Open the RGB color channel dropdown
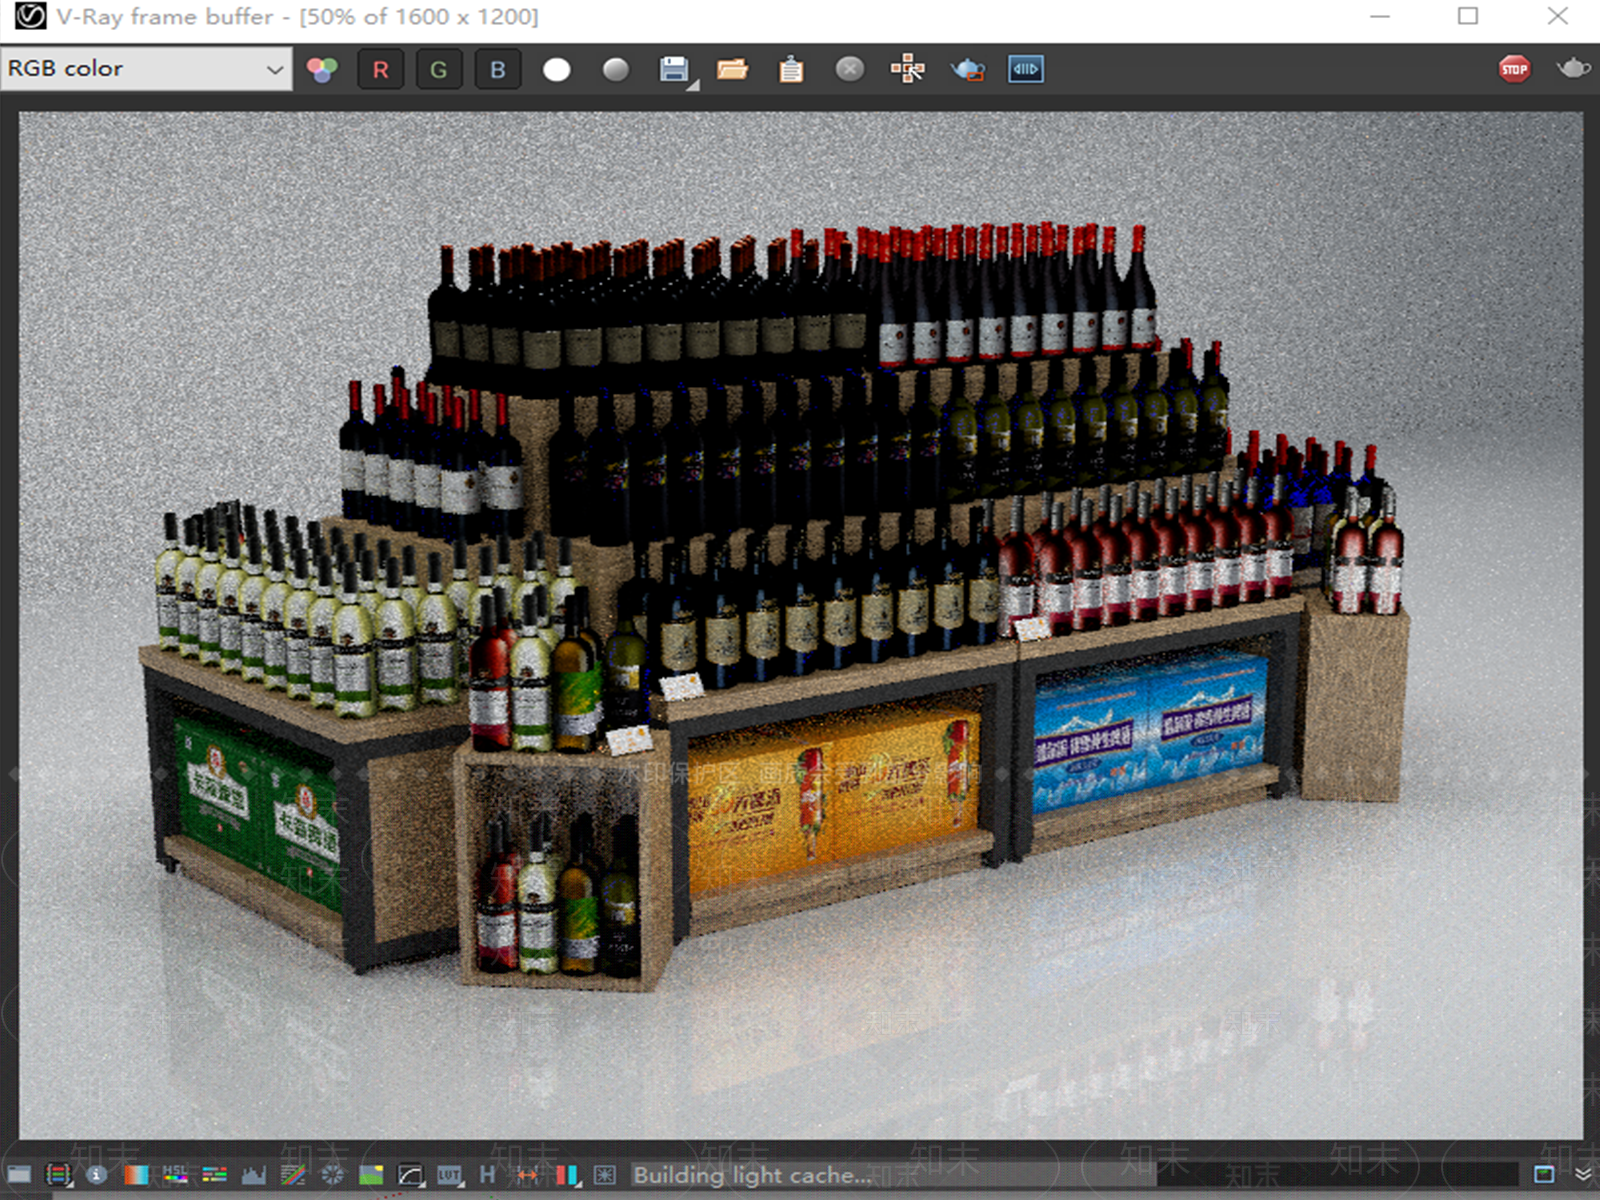 [146, 69]
